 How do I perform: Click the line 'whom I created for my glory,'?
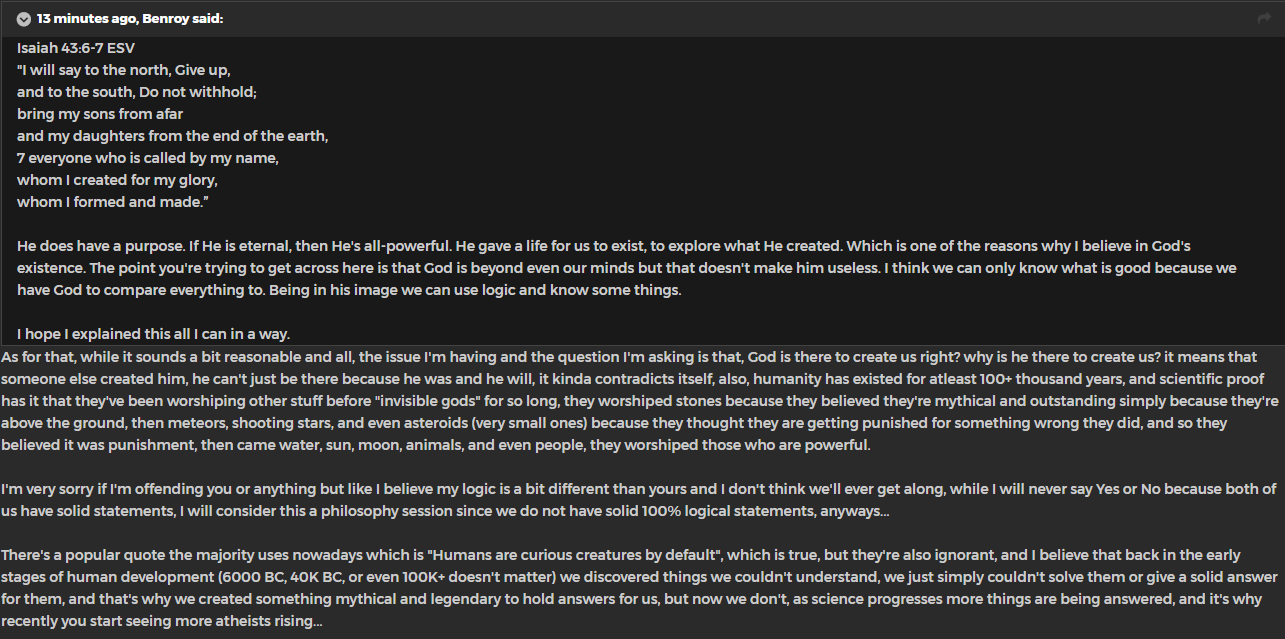pyautogui.click(x=117, y=180)
